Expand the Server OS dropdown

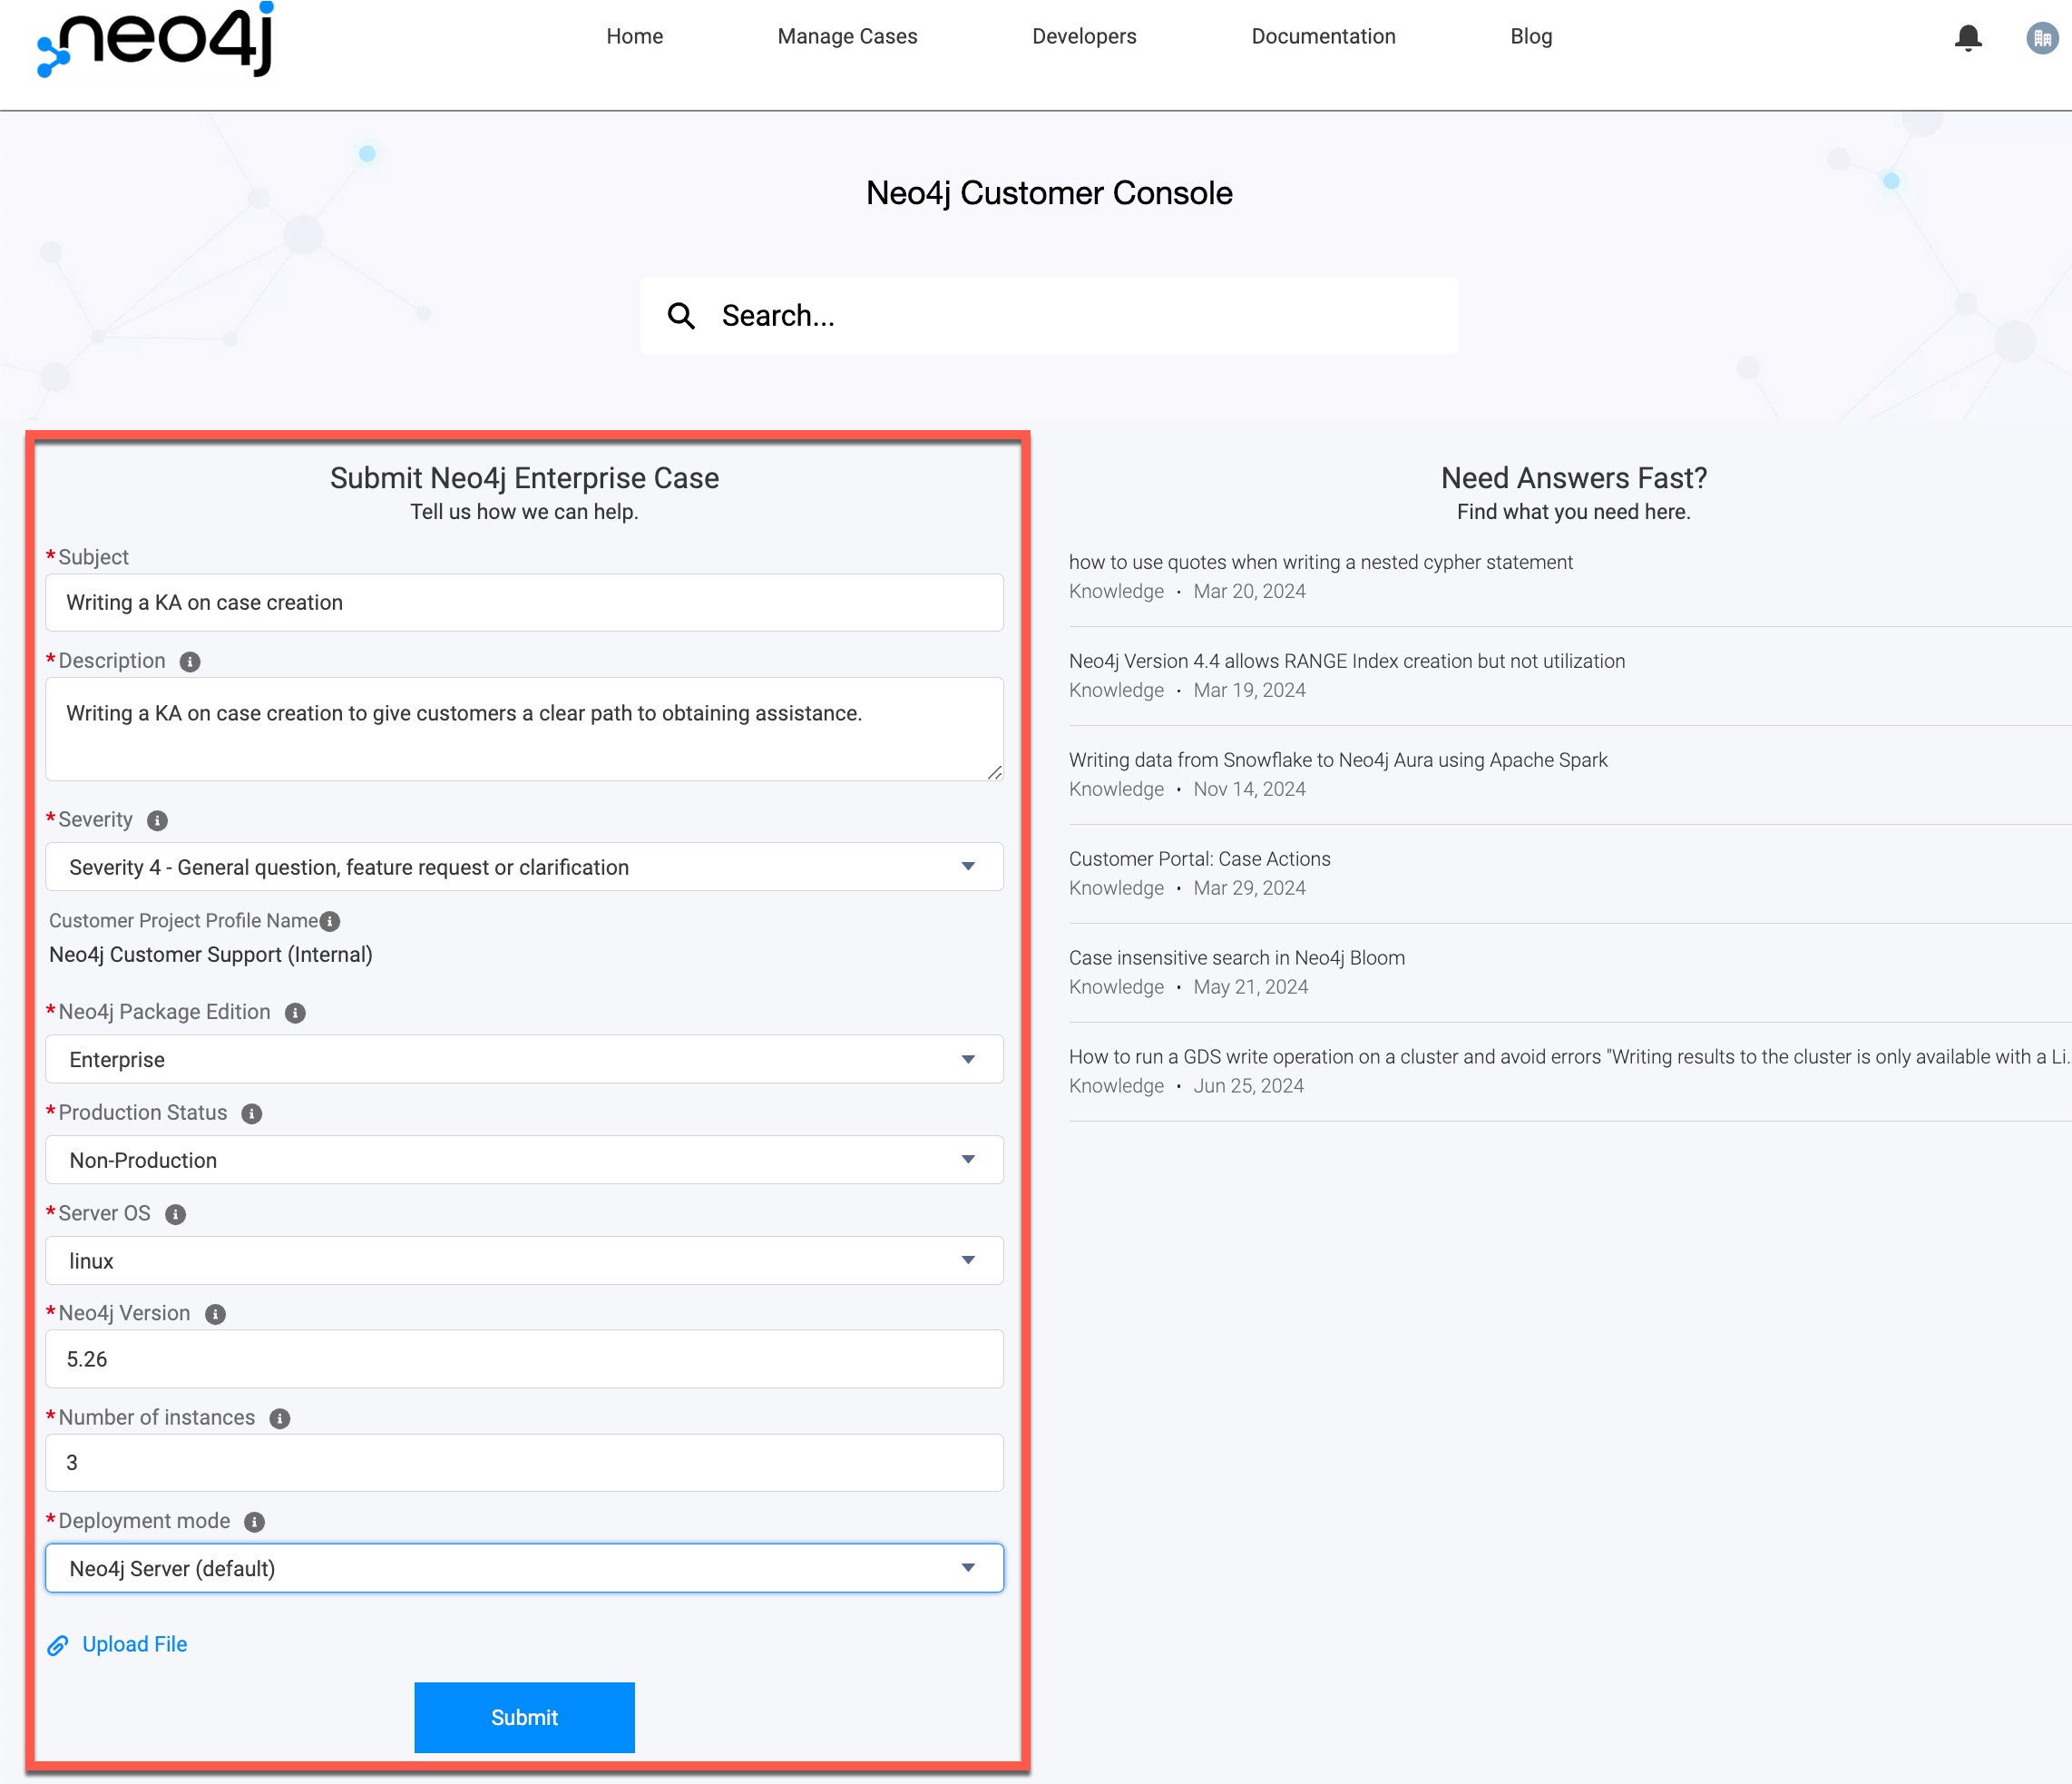pyautogui.click(x=524, y=1261)
